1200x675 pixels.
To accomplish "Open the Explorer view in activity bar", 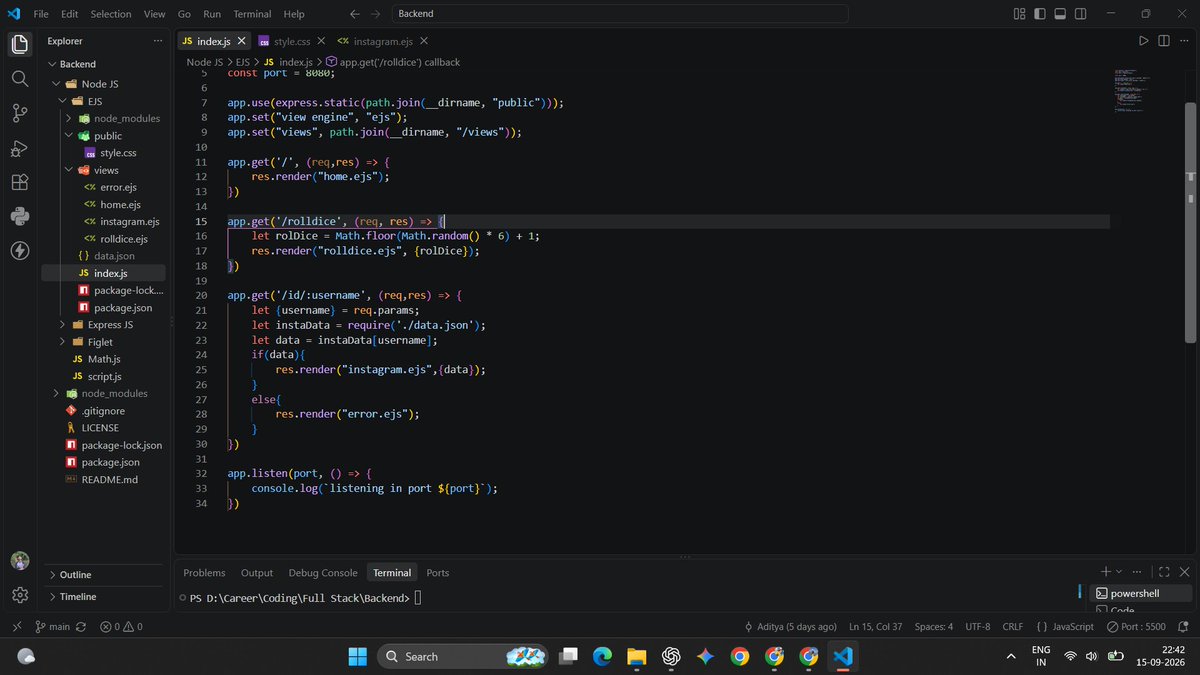I will click(19, 44).
